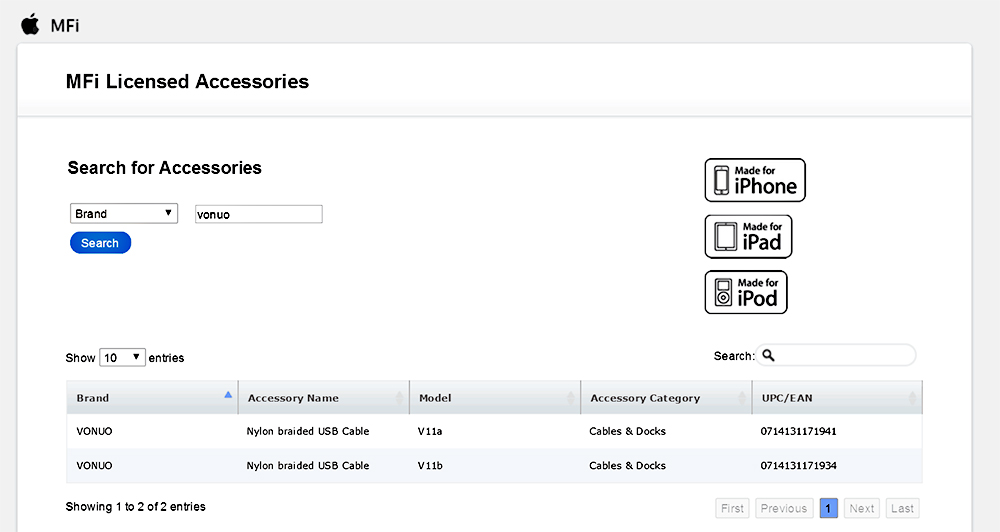Click the Made for iPhone badge
The height and width of the screenshot is (532, 1000).
pyautogui.click(x=754, y=180)
